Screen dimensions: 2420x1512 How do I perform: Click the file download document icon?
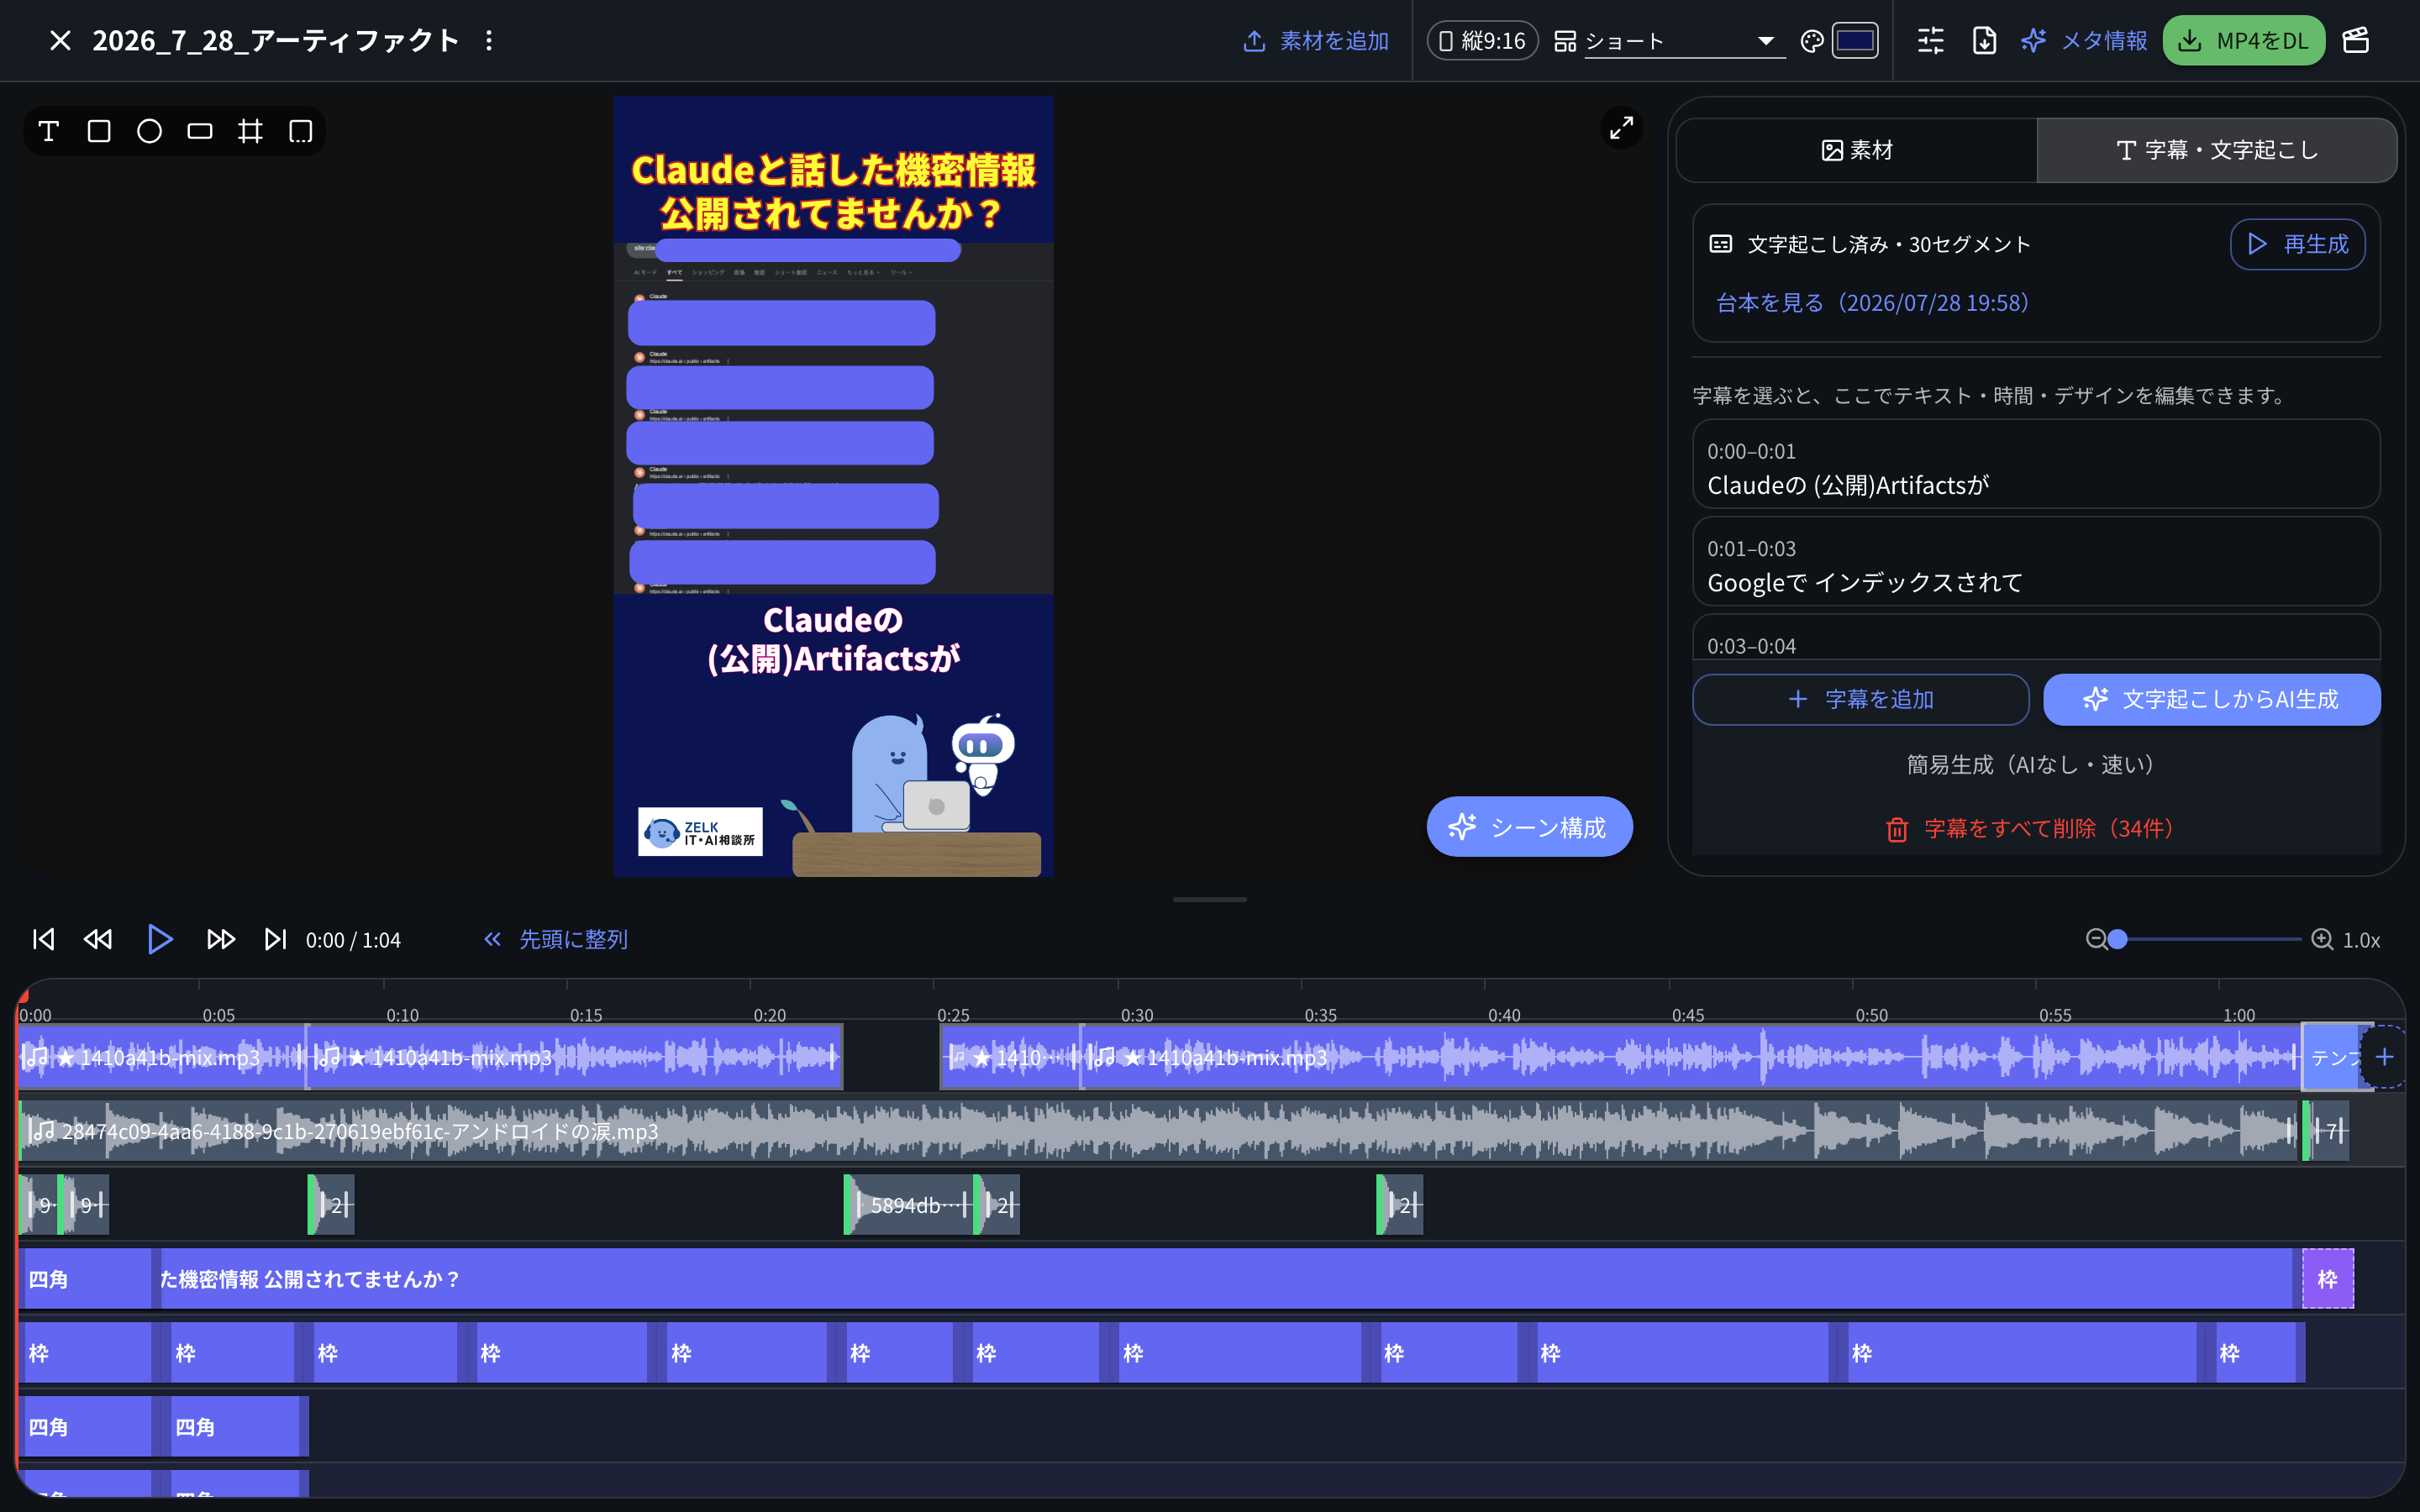tap(1984, 41)
